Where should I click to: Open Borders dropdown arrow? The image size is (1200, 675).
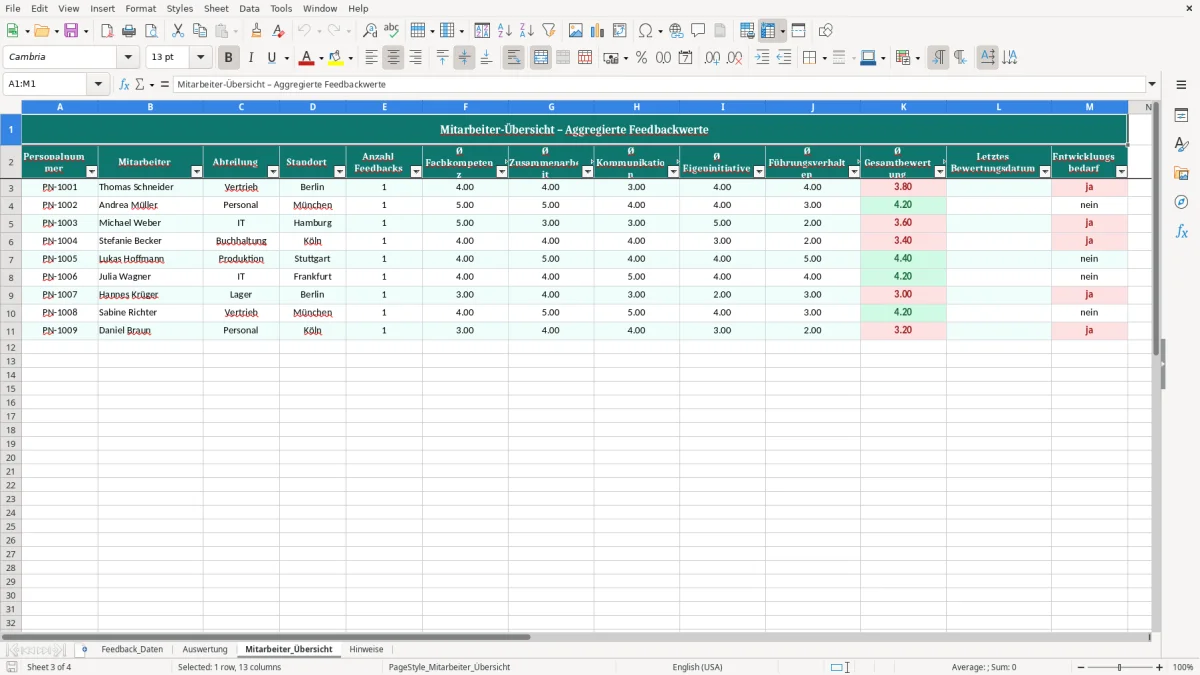[x=823, y=58]
